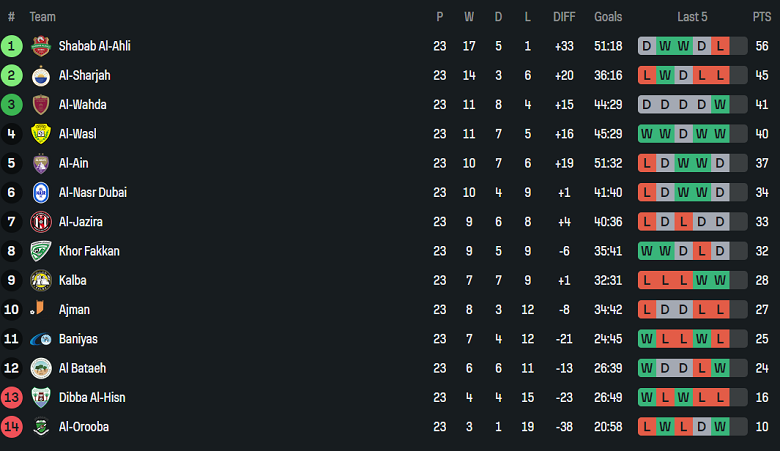Click green position 1 rank badge
The height and width of the screenshot is (451, 780).
[x=12, y=46]
